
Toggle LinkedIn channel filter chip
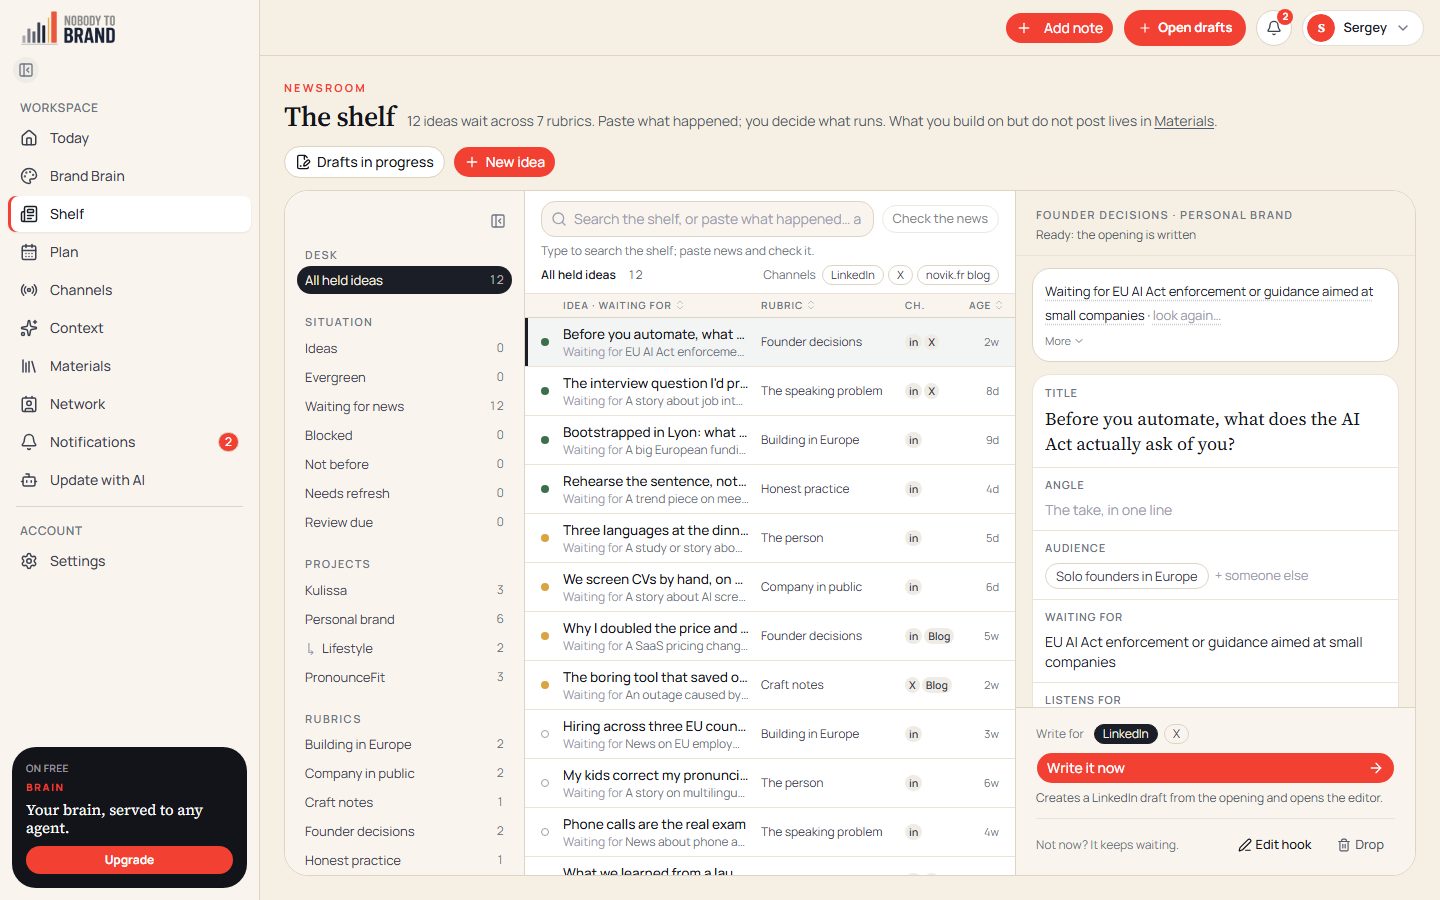click(x=853, y=275)
